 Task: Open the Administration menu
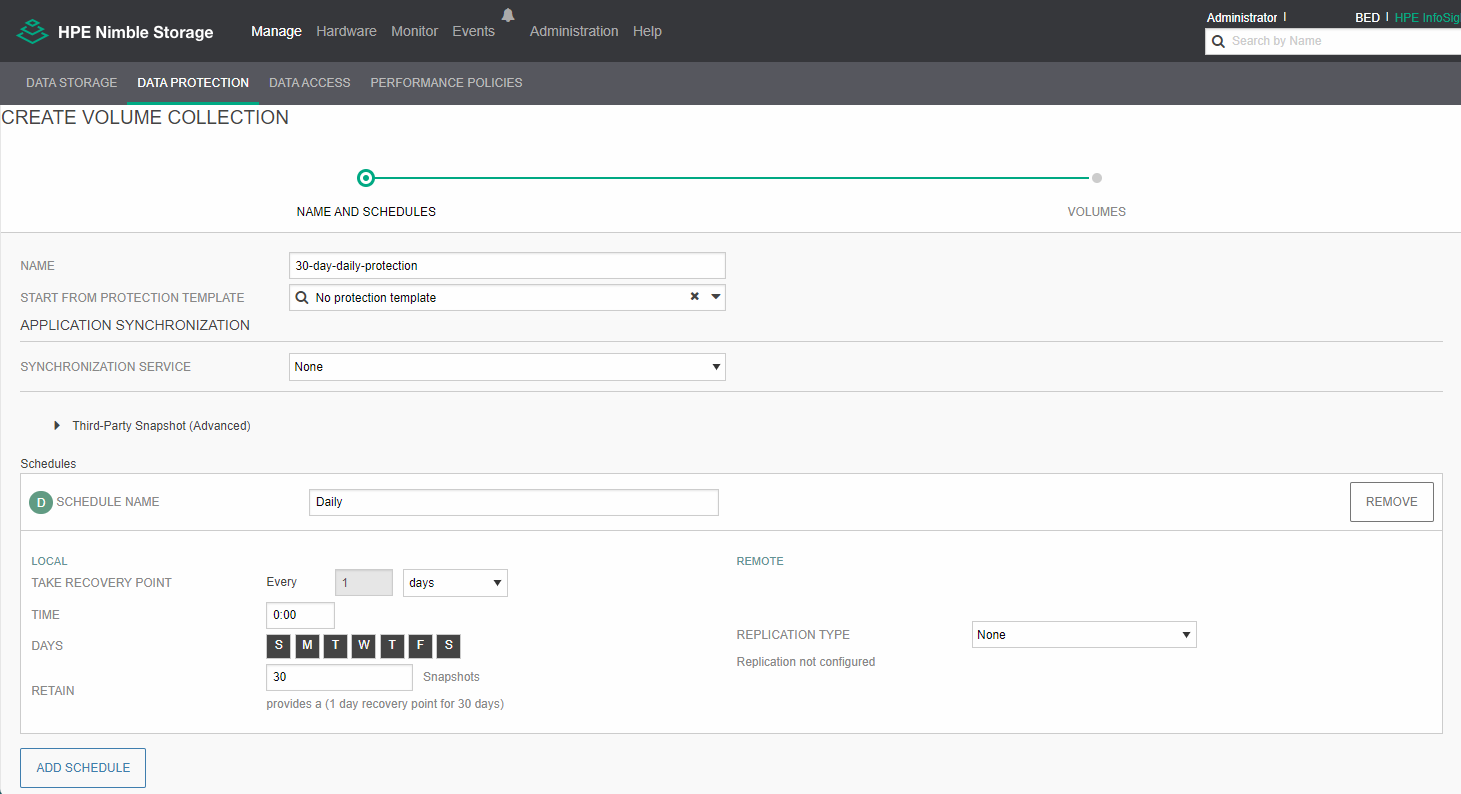[x=574, y=31]
